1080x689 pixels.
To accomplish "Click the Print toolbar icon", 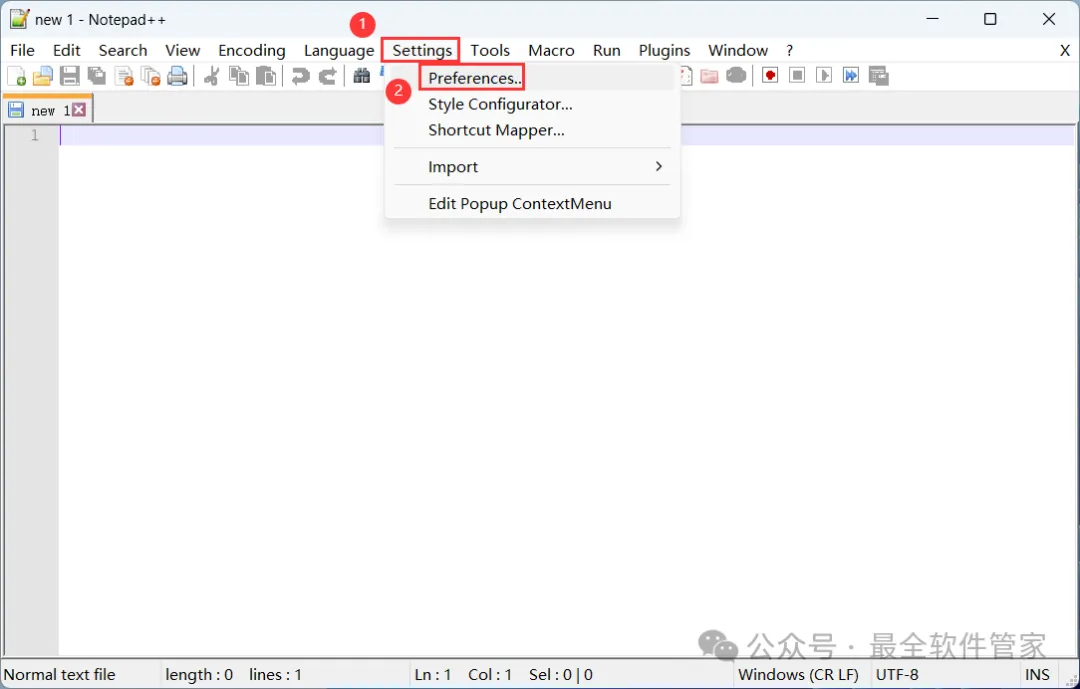I will pos(178,76).
